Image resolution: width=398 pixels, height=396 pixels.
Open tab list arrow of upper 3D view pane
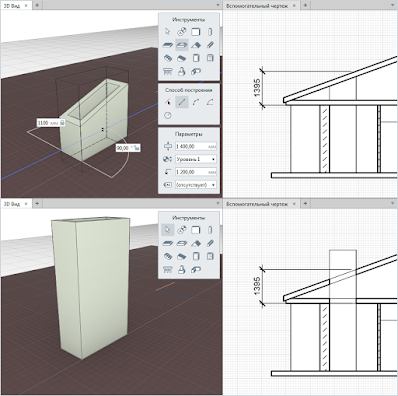[x=218, y=5]
